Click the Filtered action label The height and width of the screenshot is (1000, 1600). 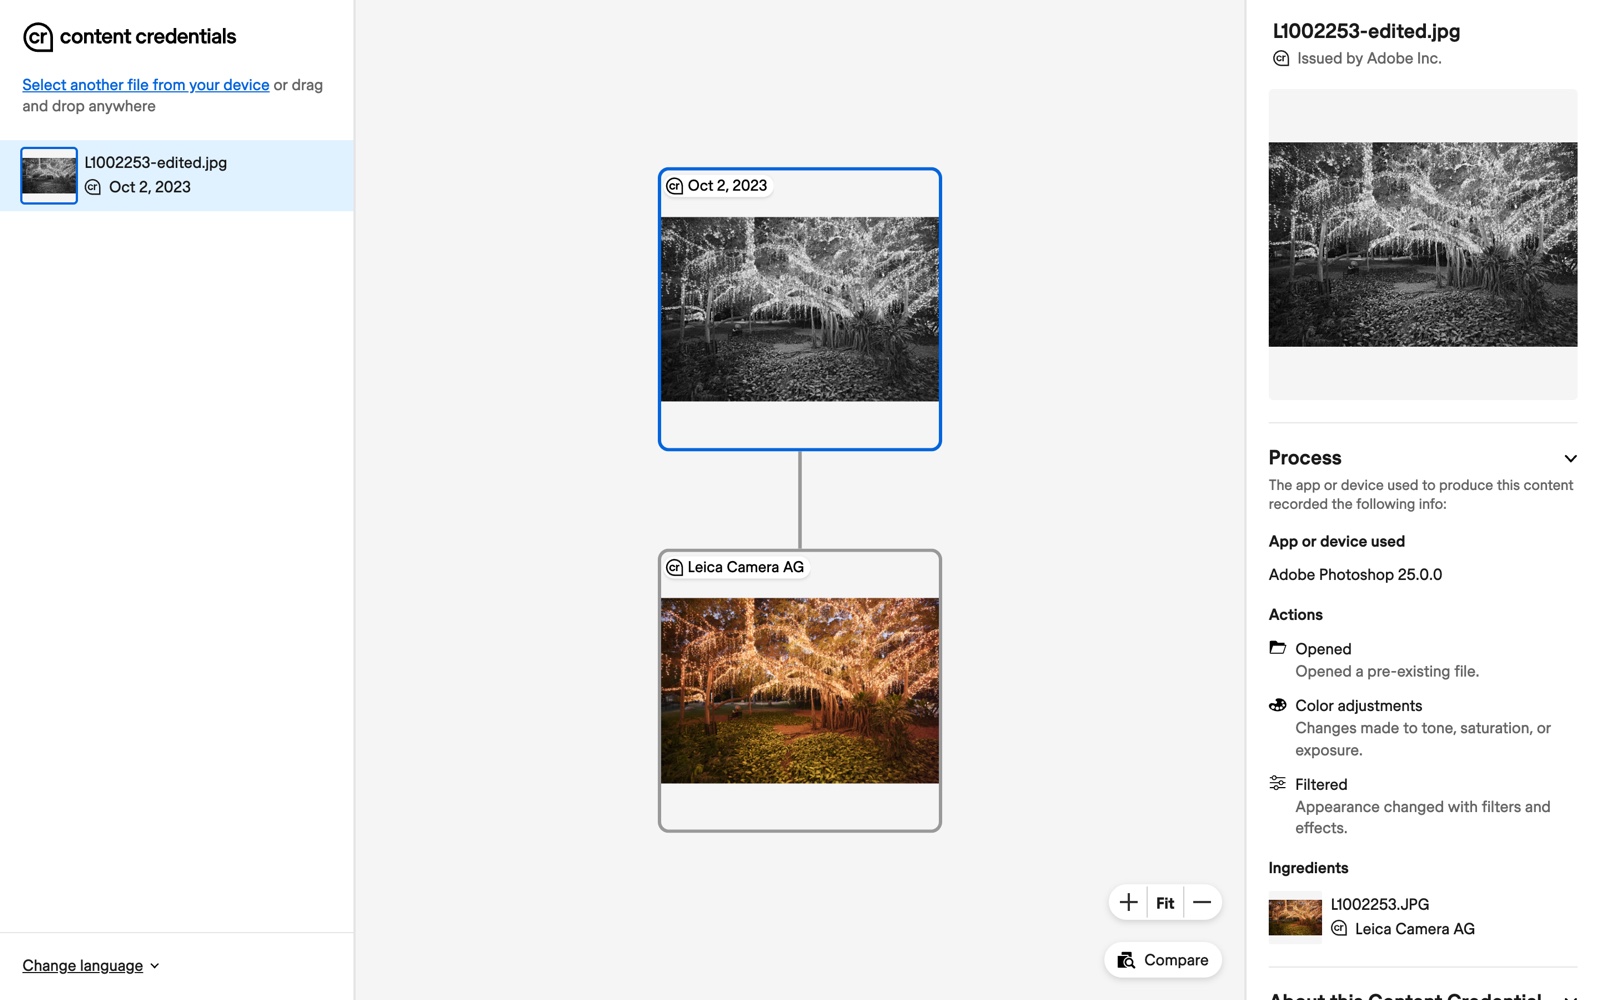click(x=1321, y=785)
